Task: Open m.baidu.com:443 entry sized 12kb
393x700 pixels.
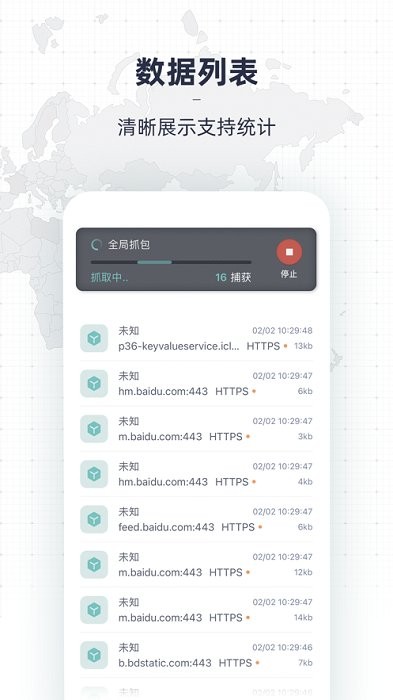Action: tap(160, 572)
